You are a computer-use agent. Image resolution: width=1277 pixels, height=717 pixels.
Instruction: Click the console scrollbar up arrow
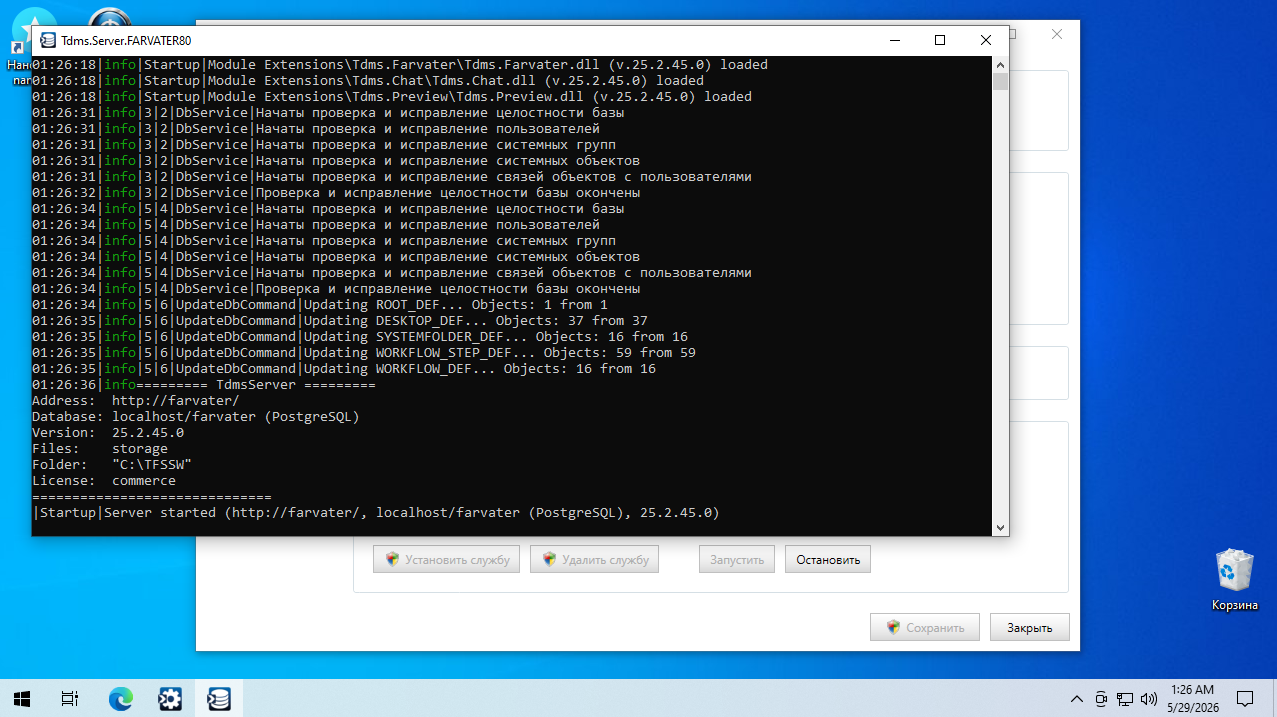(1001, 64)
